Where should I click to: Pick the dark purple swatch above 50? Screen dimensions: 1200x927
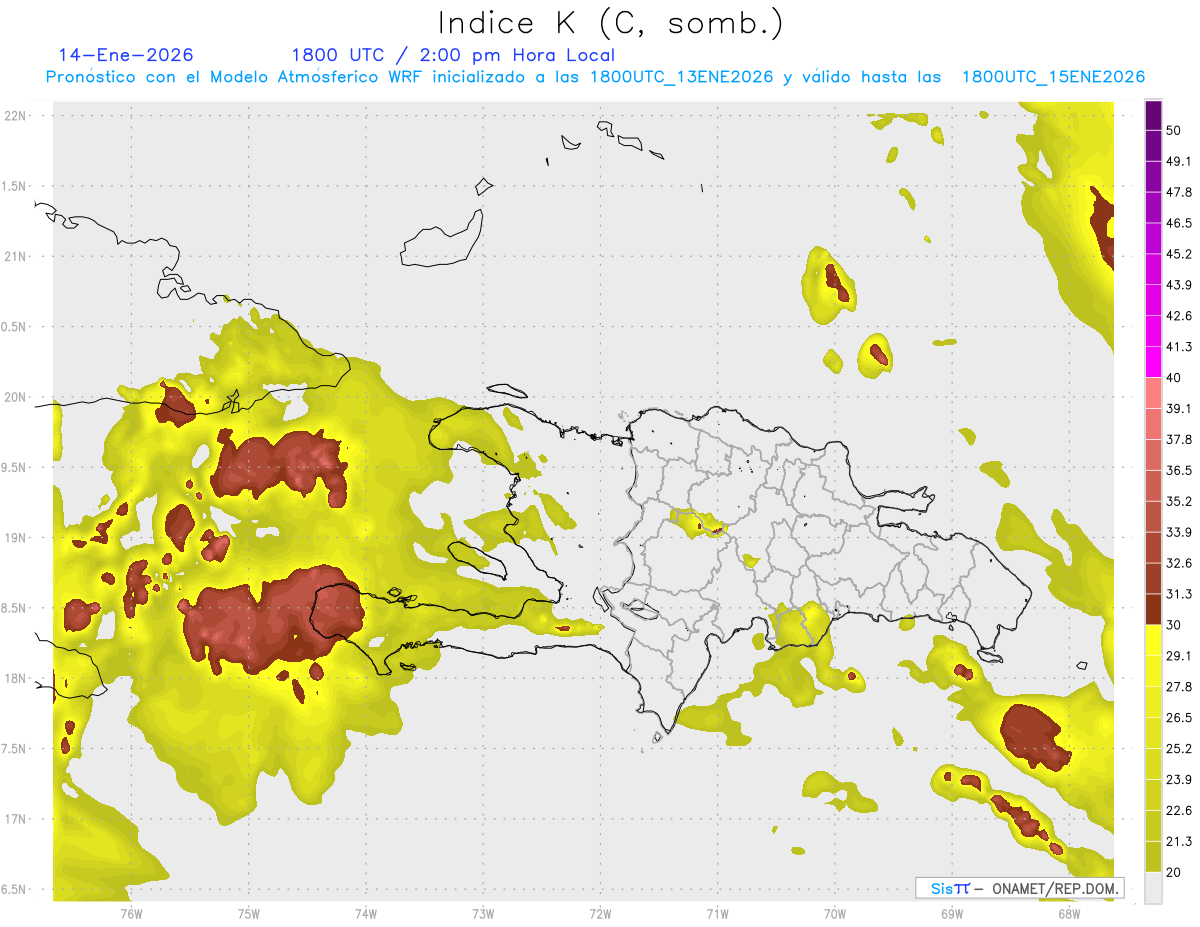pyautogui.click(x=1153, y=115)
